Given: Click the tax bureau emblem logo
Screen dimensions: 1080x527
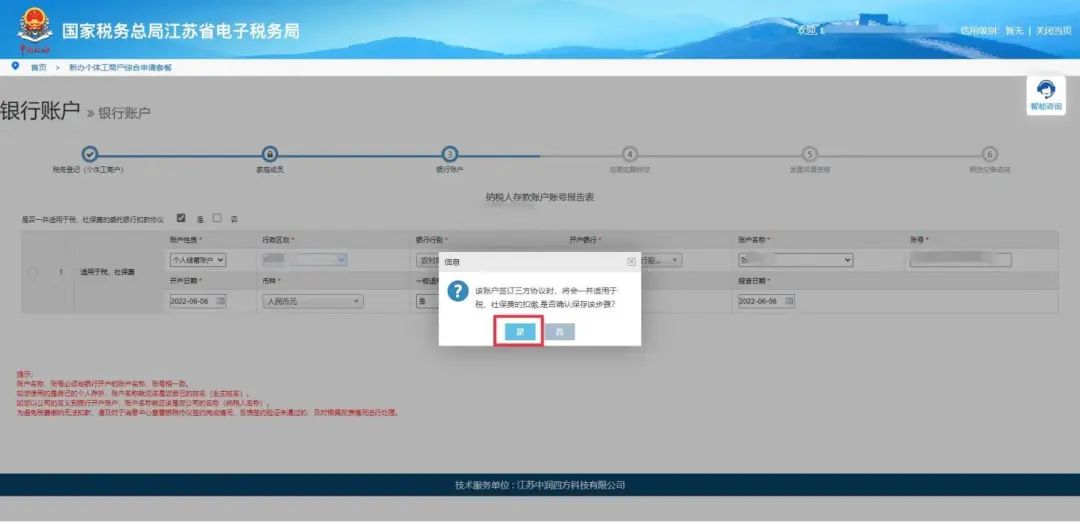Looking at the screenshot, I should 34,29.
